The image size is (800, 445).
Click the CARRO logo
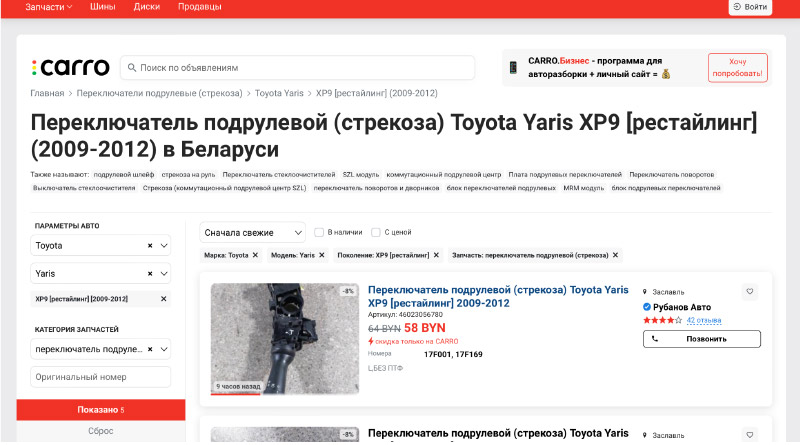tap(70, 68)
